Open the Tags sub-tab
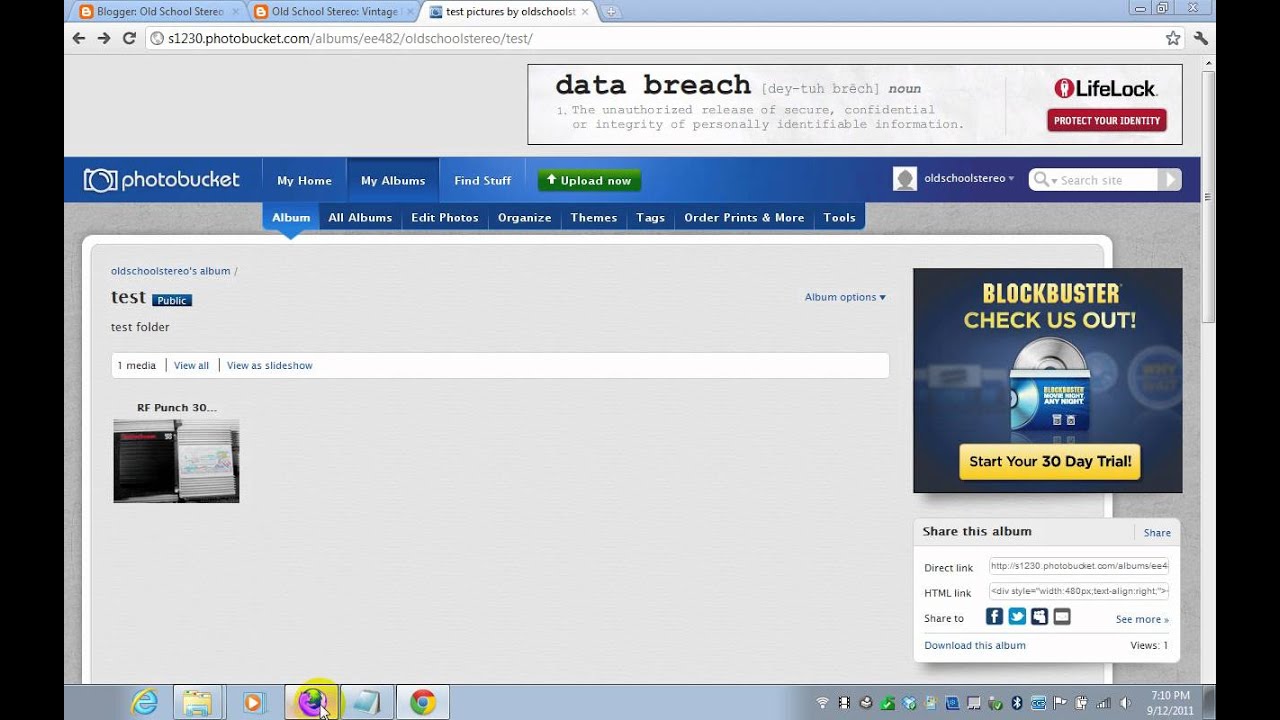Viewport: 1280px width, 720px height. (650, 217)
